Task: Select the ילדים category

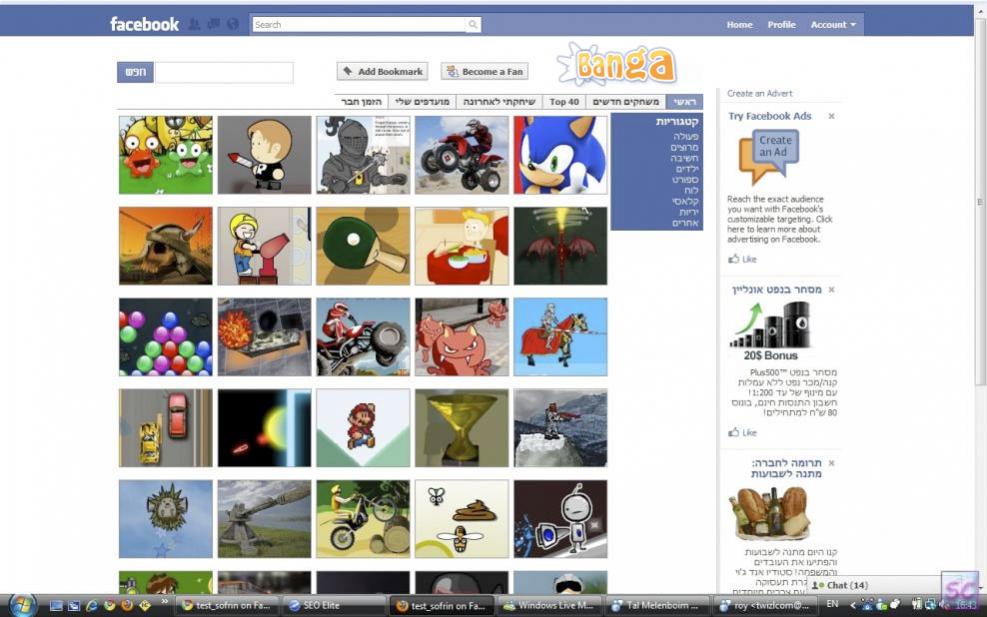Action: point(687,169)
